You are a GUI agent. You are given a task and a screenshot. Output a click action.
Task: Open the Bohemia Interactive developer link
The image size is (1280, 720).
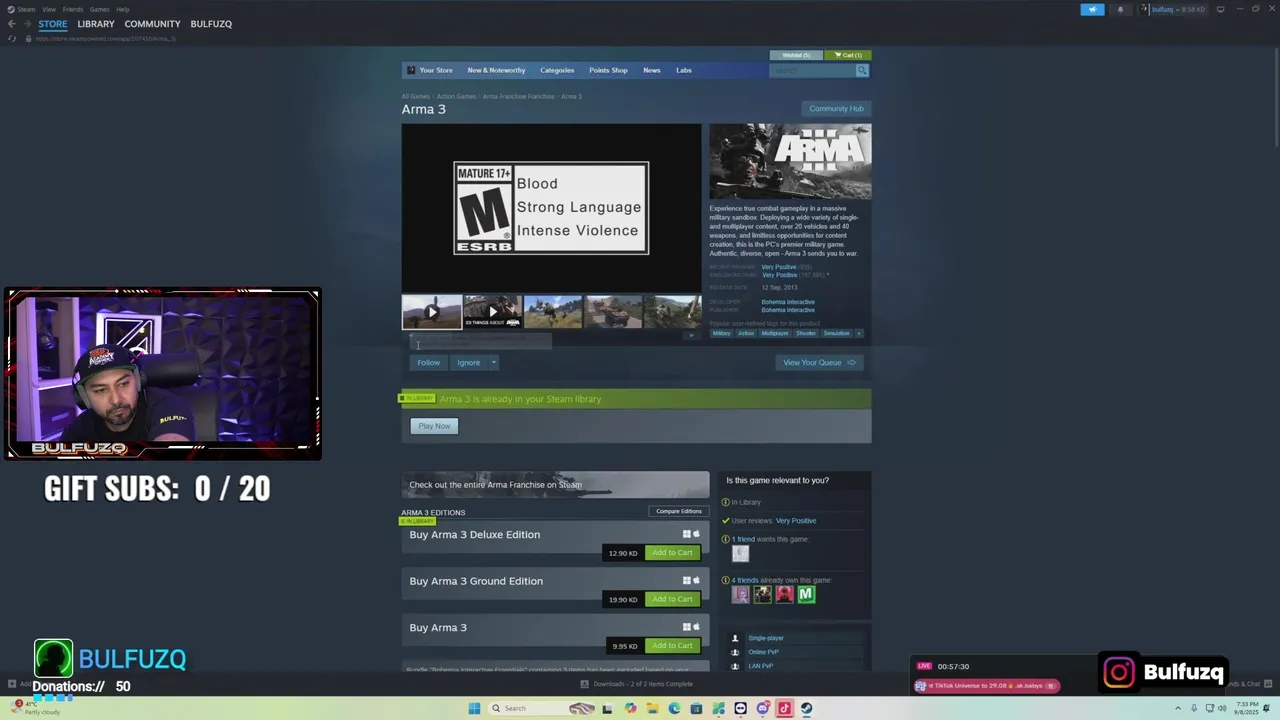[x=788, y=302]
